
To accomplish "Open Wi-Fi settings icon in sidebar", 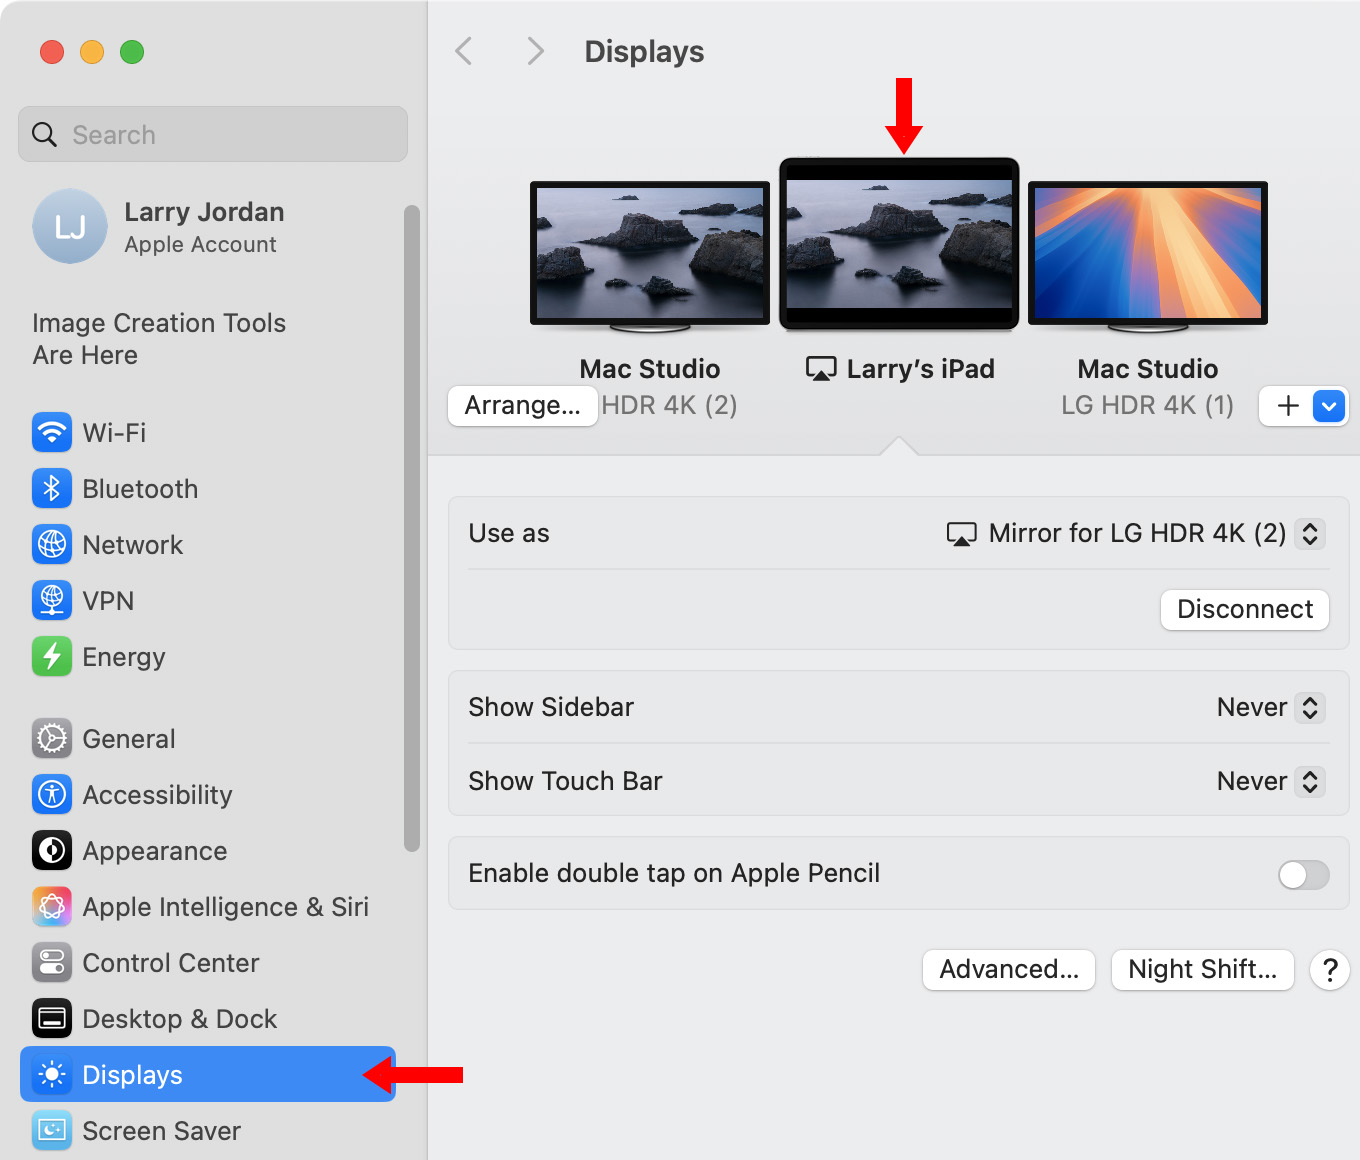I will tap(52, 432).
